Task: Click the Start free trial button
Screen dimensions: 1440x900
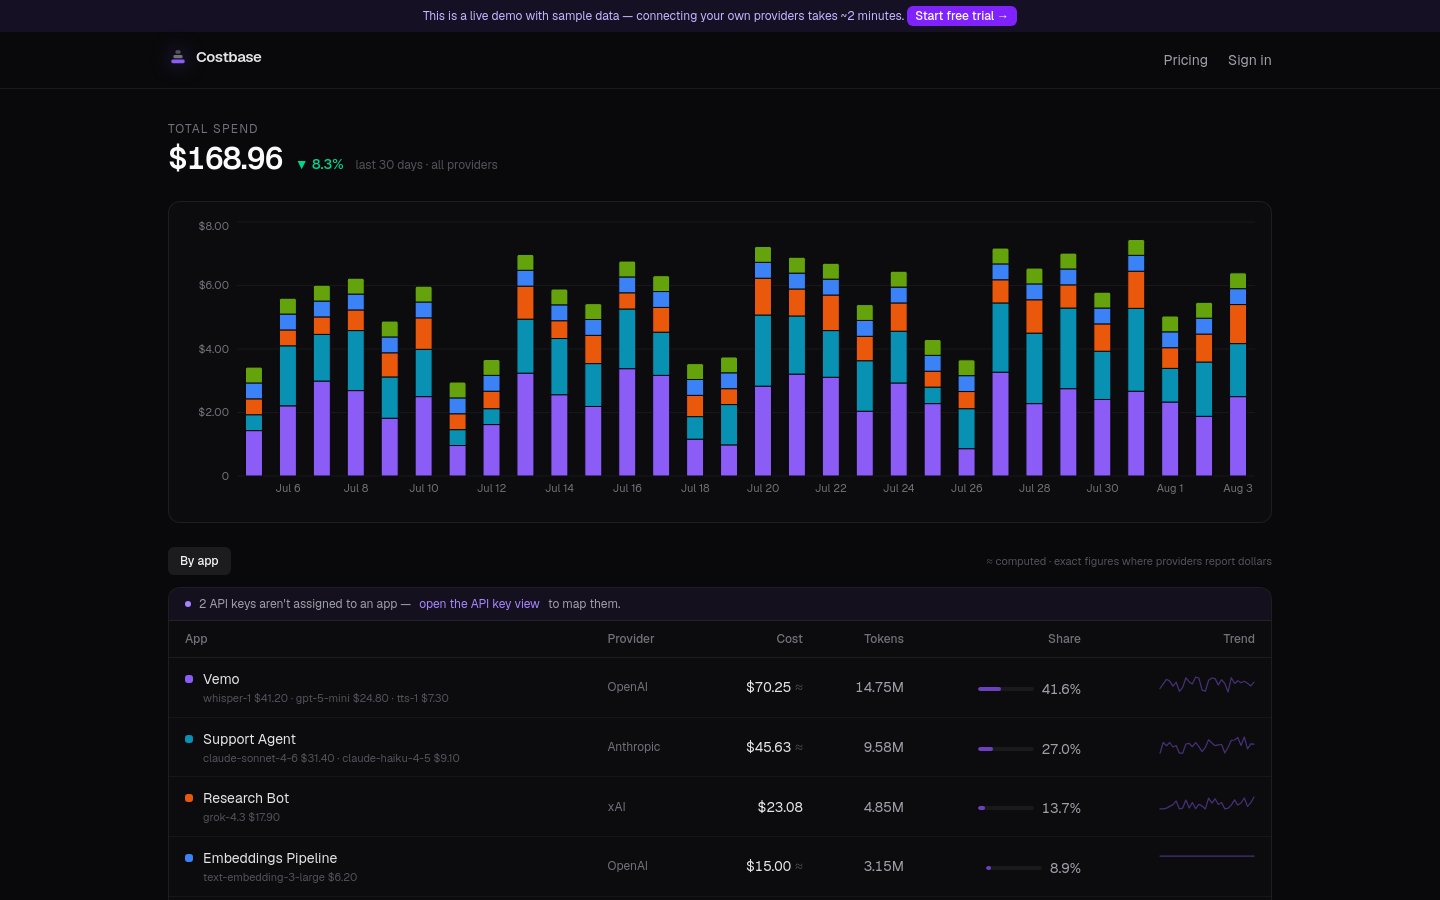Action: pos(962,16)
